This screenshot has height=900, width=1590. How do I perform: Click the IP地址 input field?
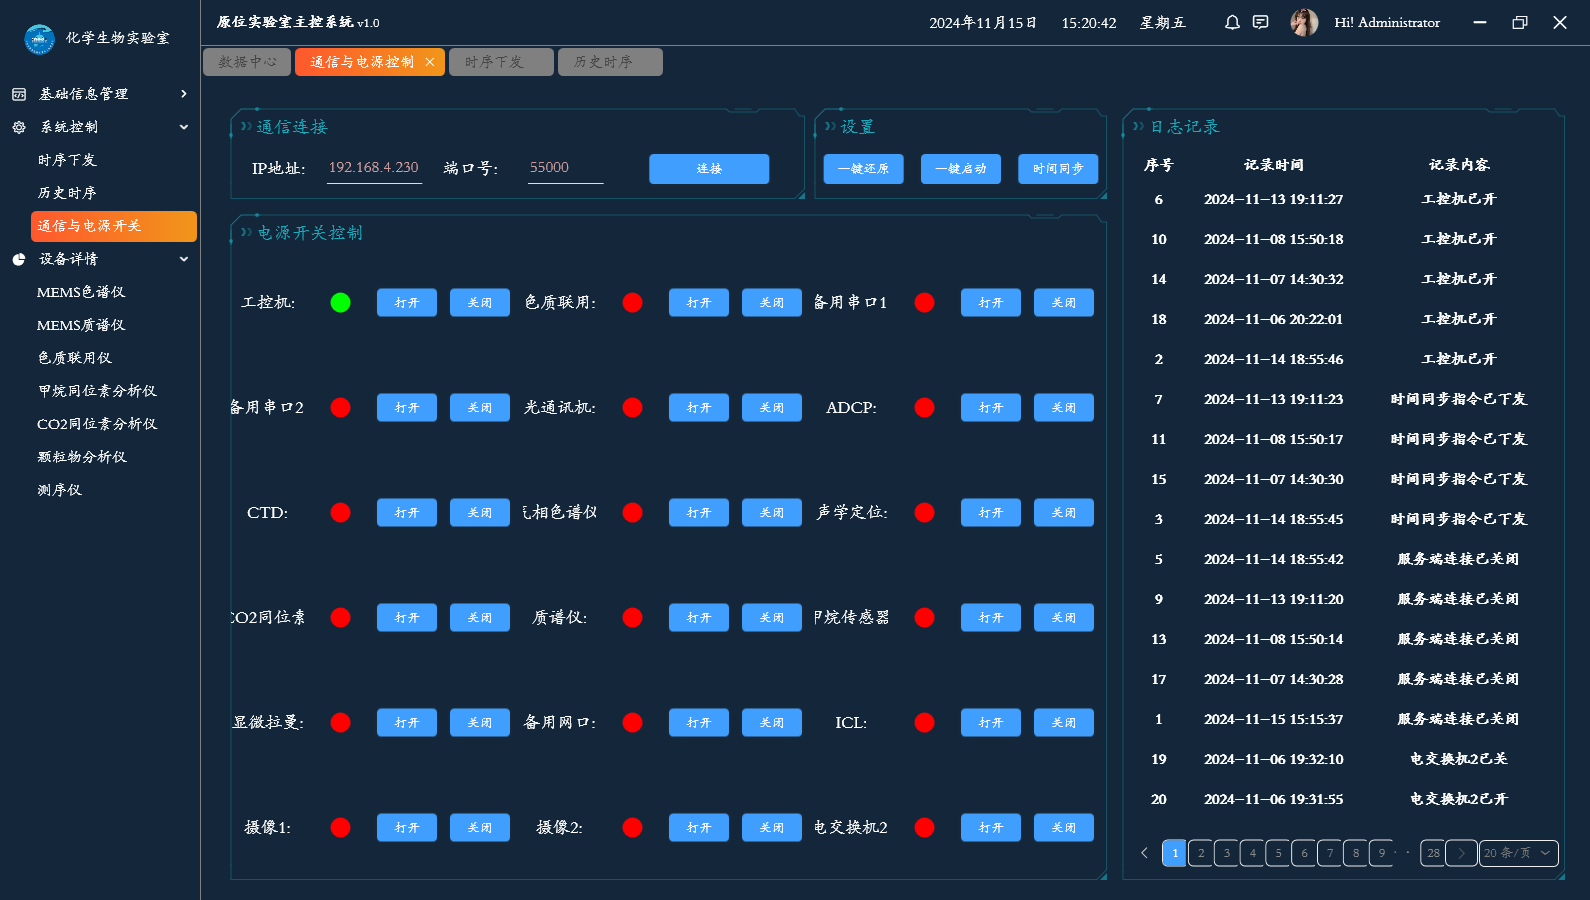pos(374,168)
